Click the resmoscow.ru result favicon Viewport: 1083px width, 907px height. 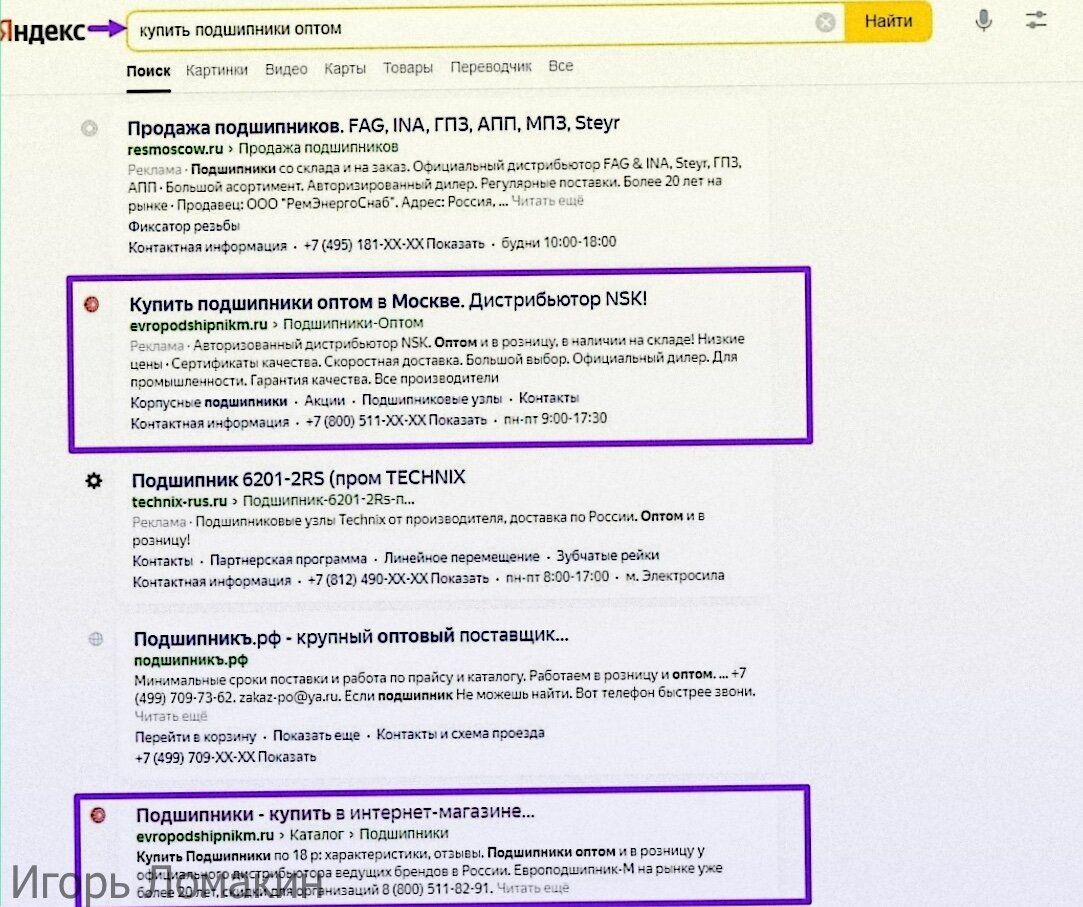click(89, 128)
